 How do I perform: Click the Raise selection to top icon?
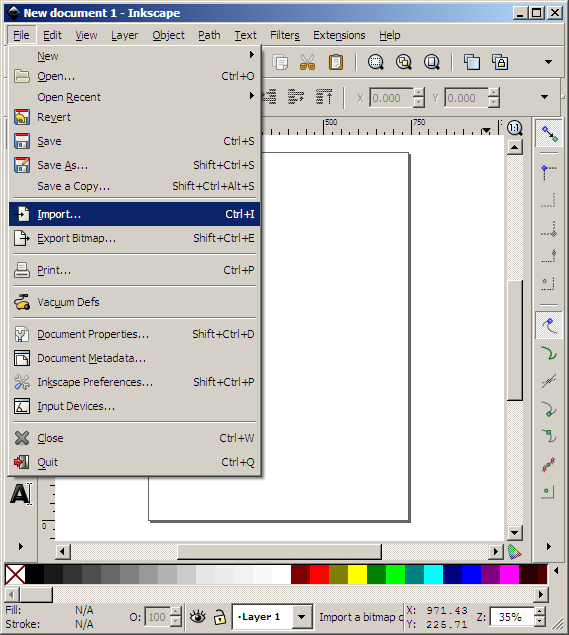coord(324,96)
